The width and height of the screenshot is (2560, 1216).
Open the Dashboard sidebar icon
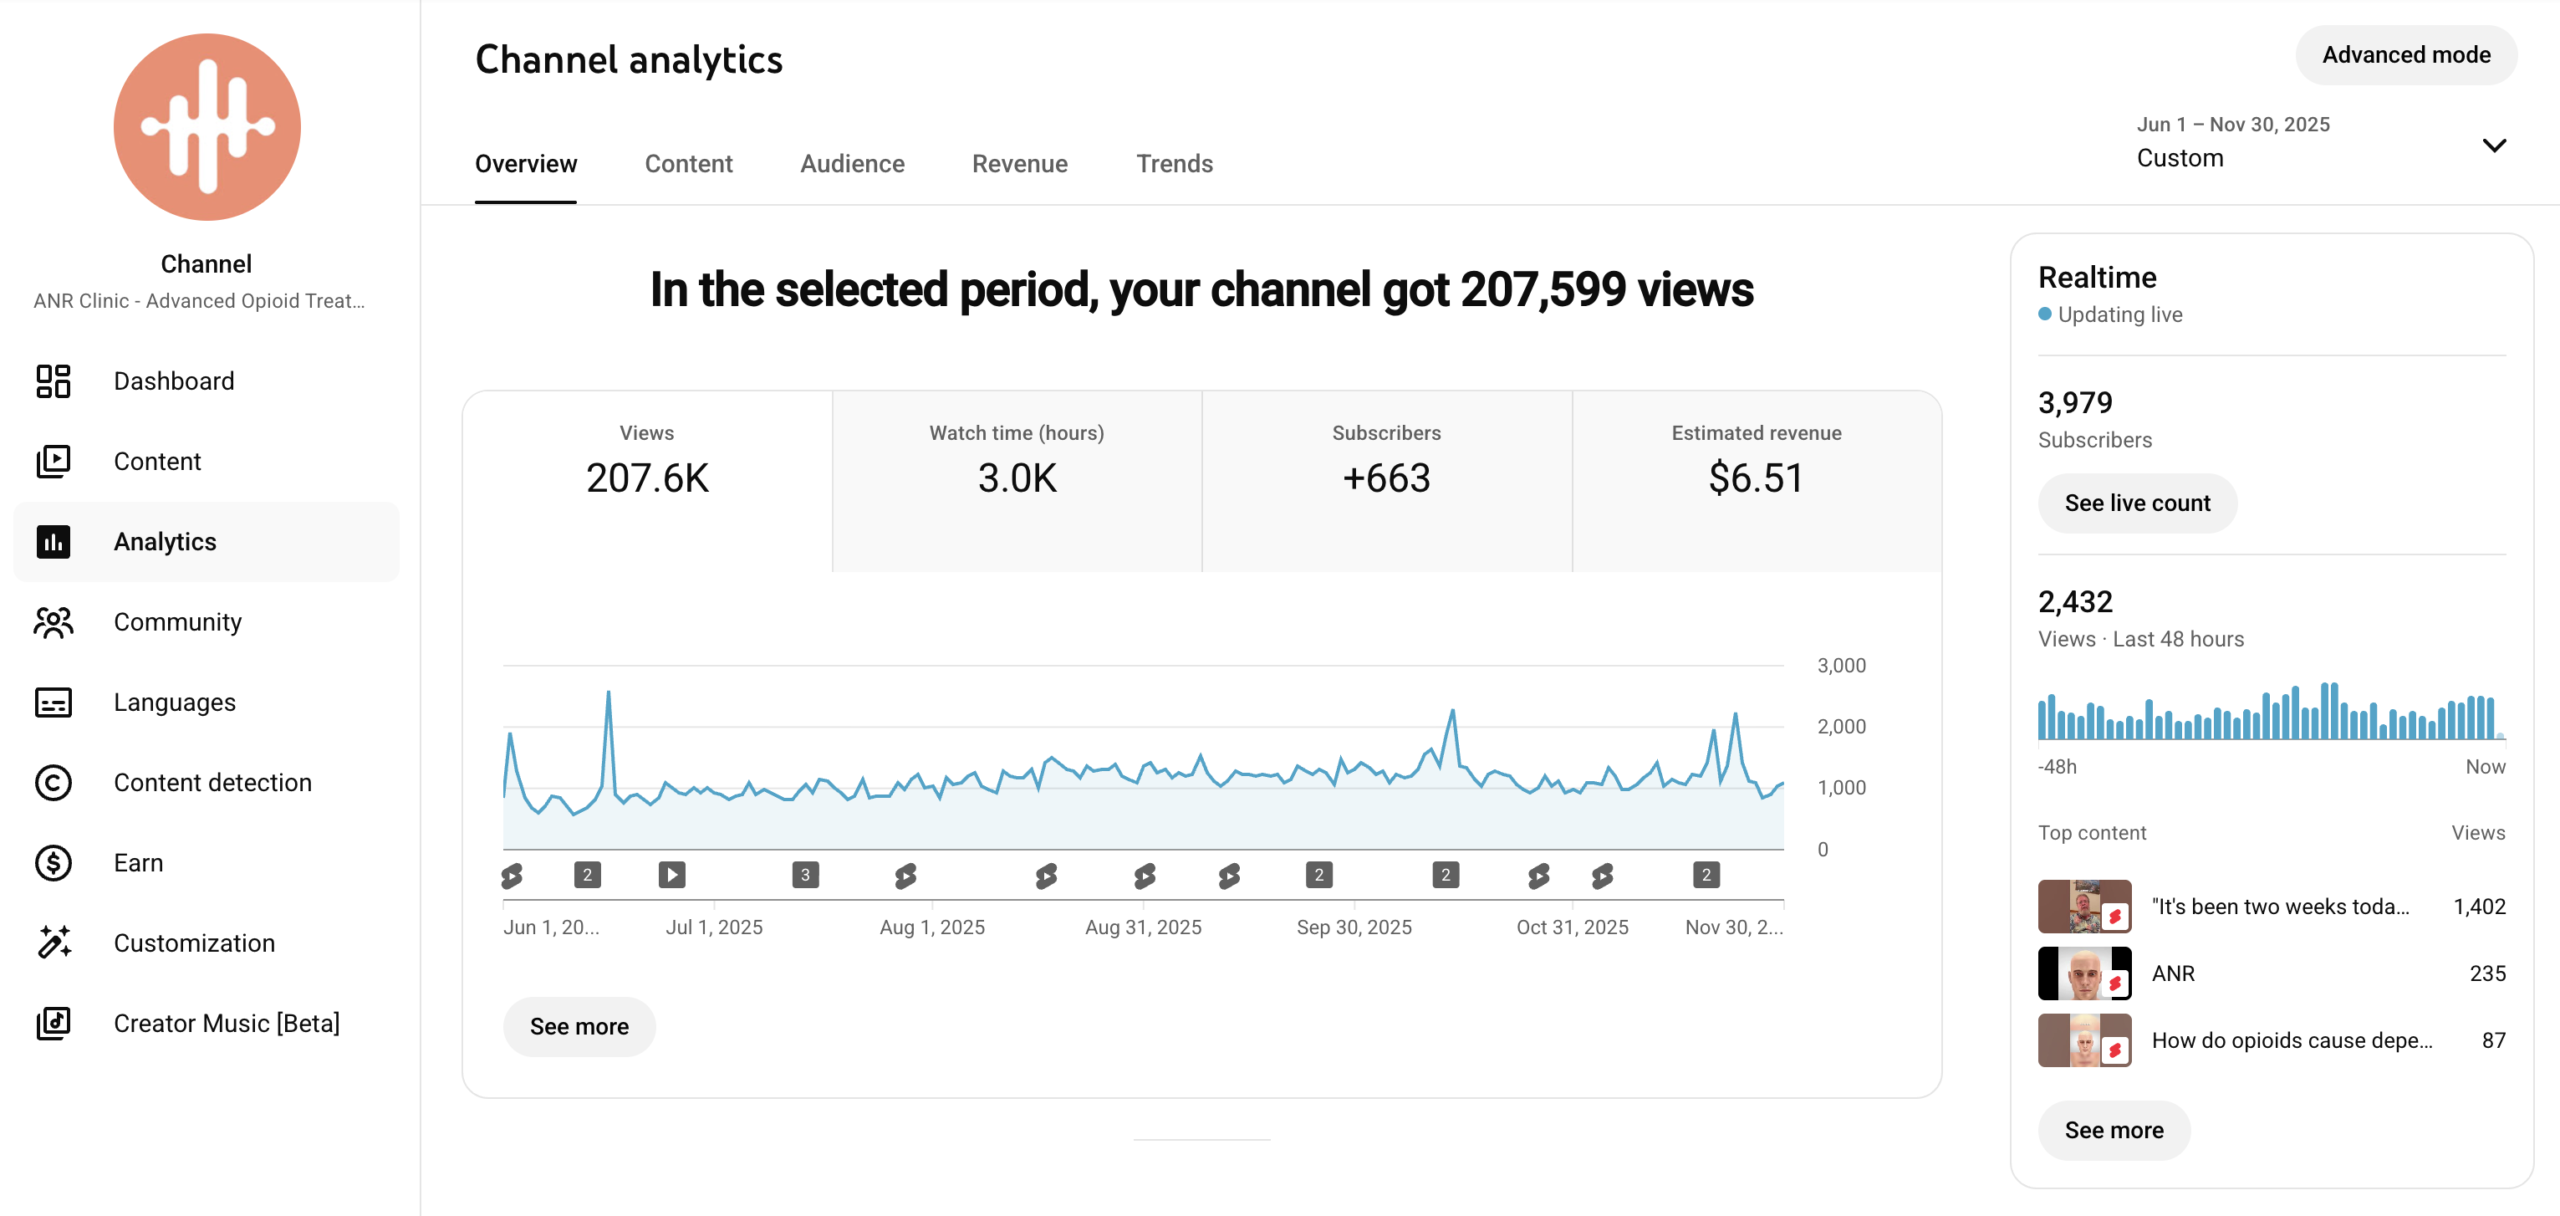click(53, 381)
